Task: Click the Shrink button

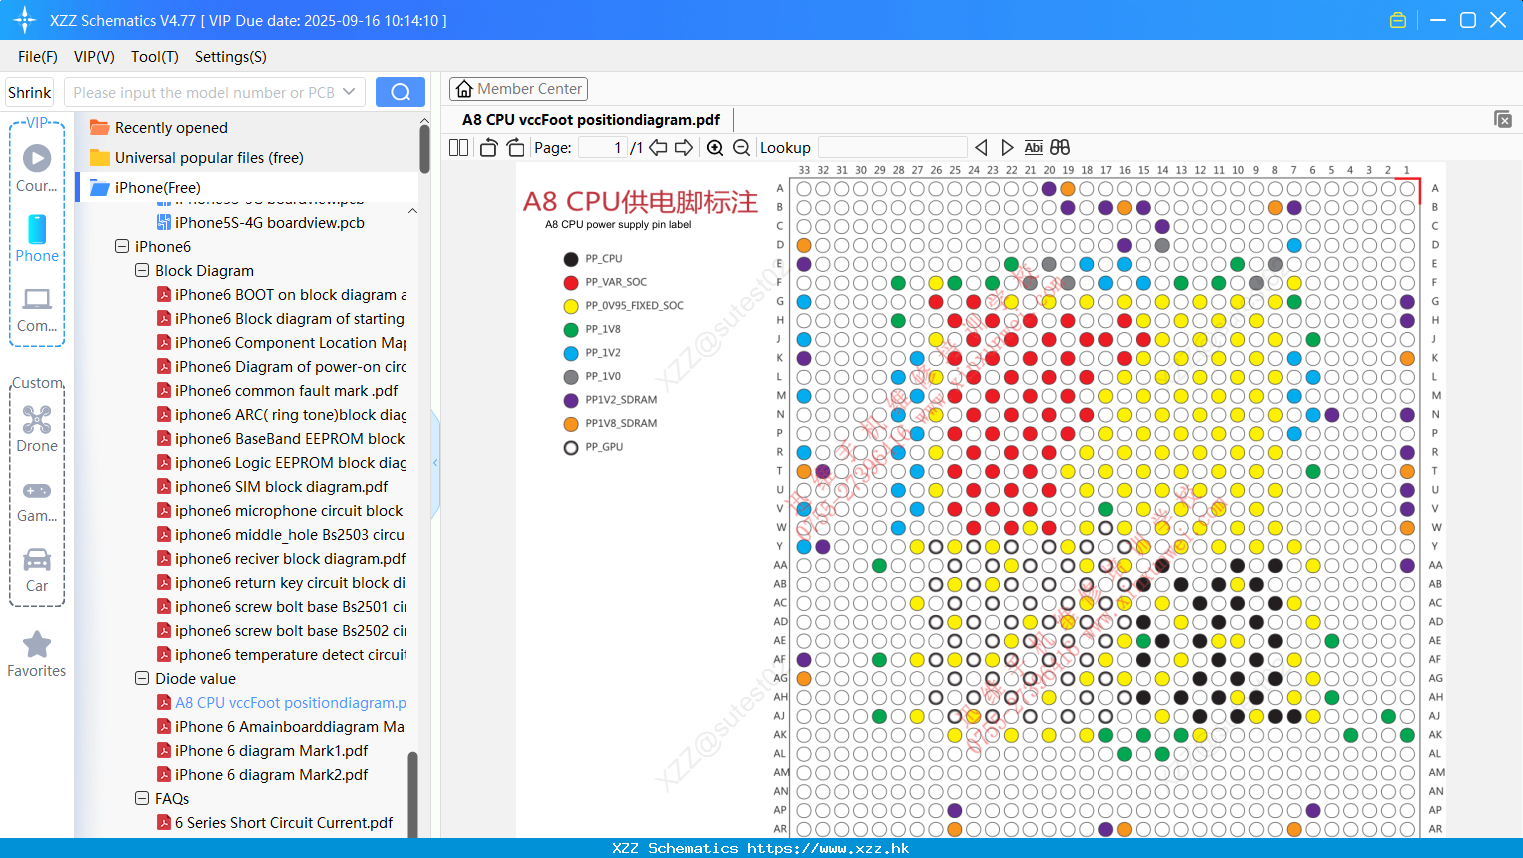Action: (x=29, y=92)
